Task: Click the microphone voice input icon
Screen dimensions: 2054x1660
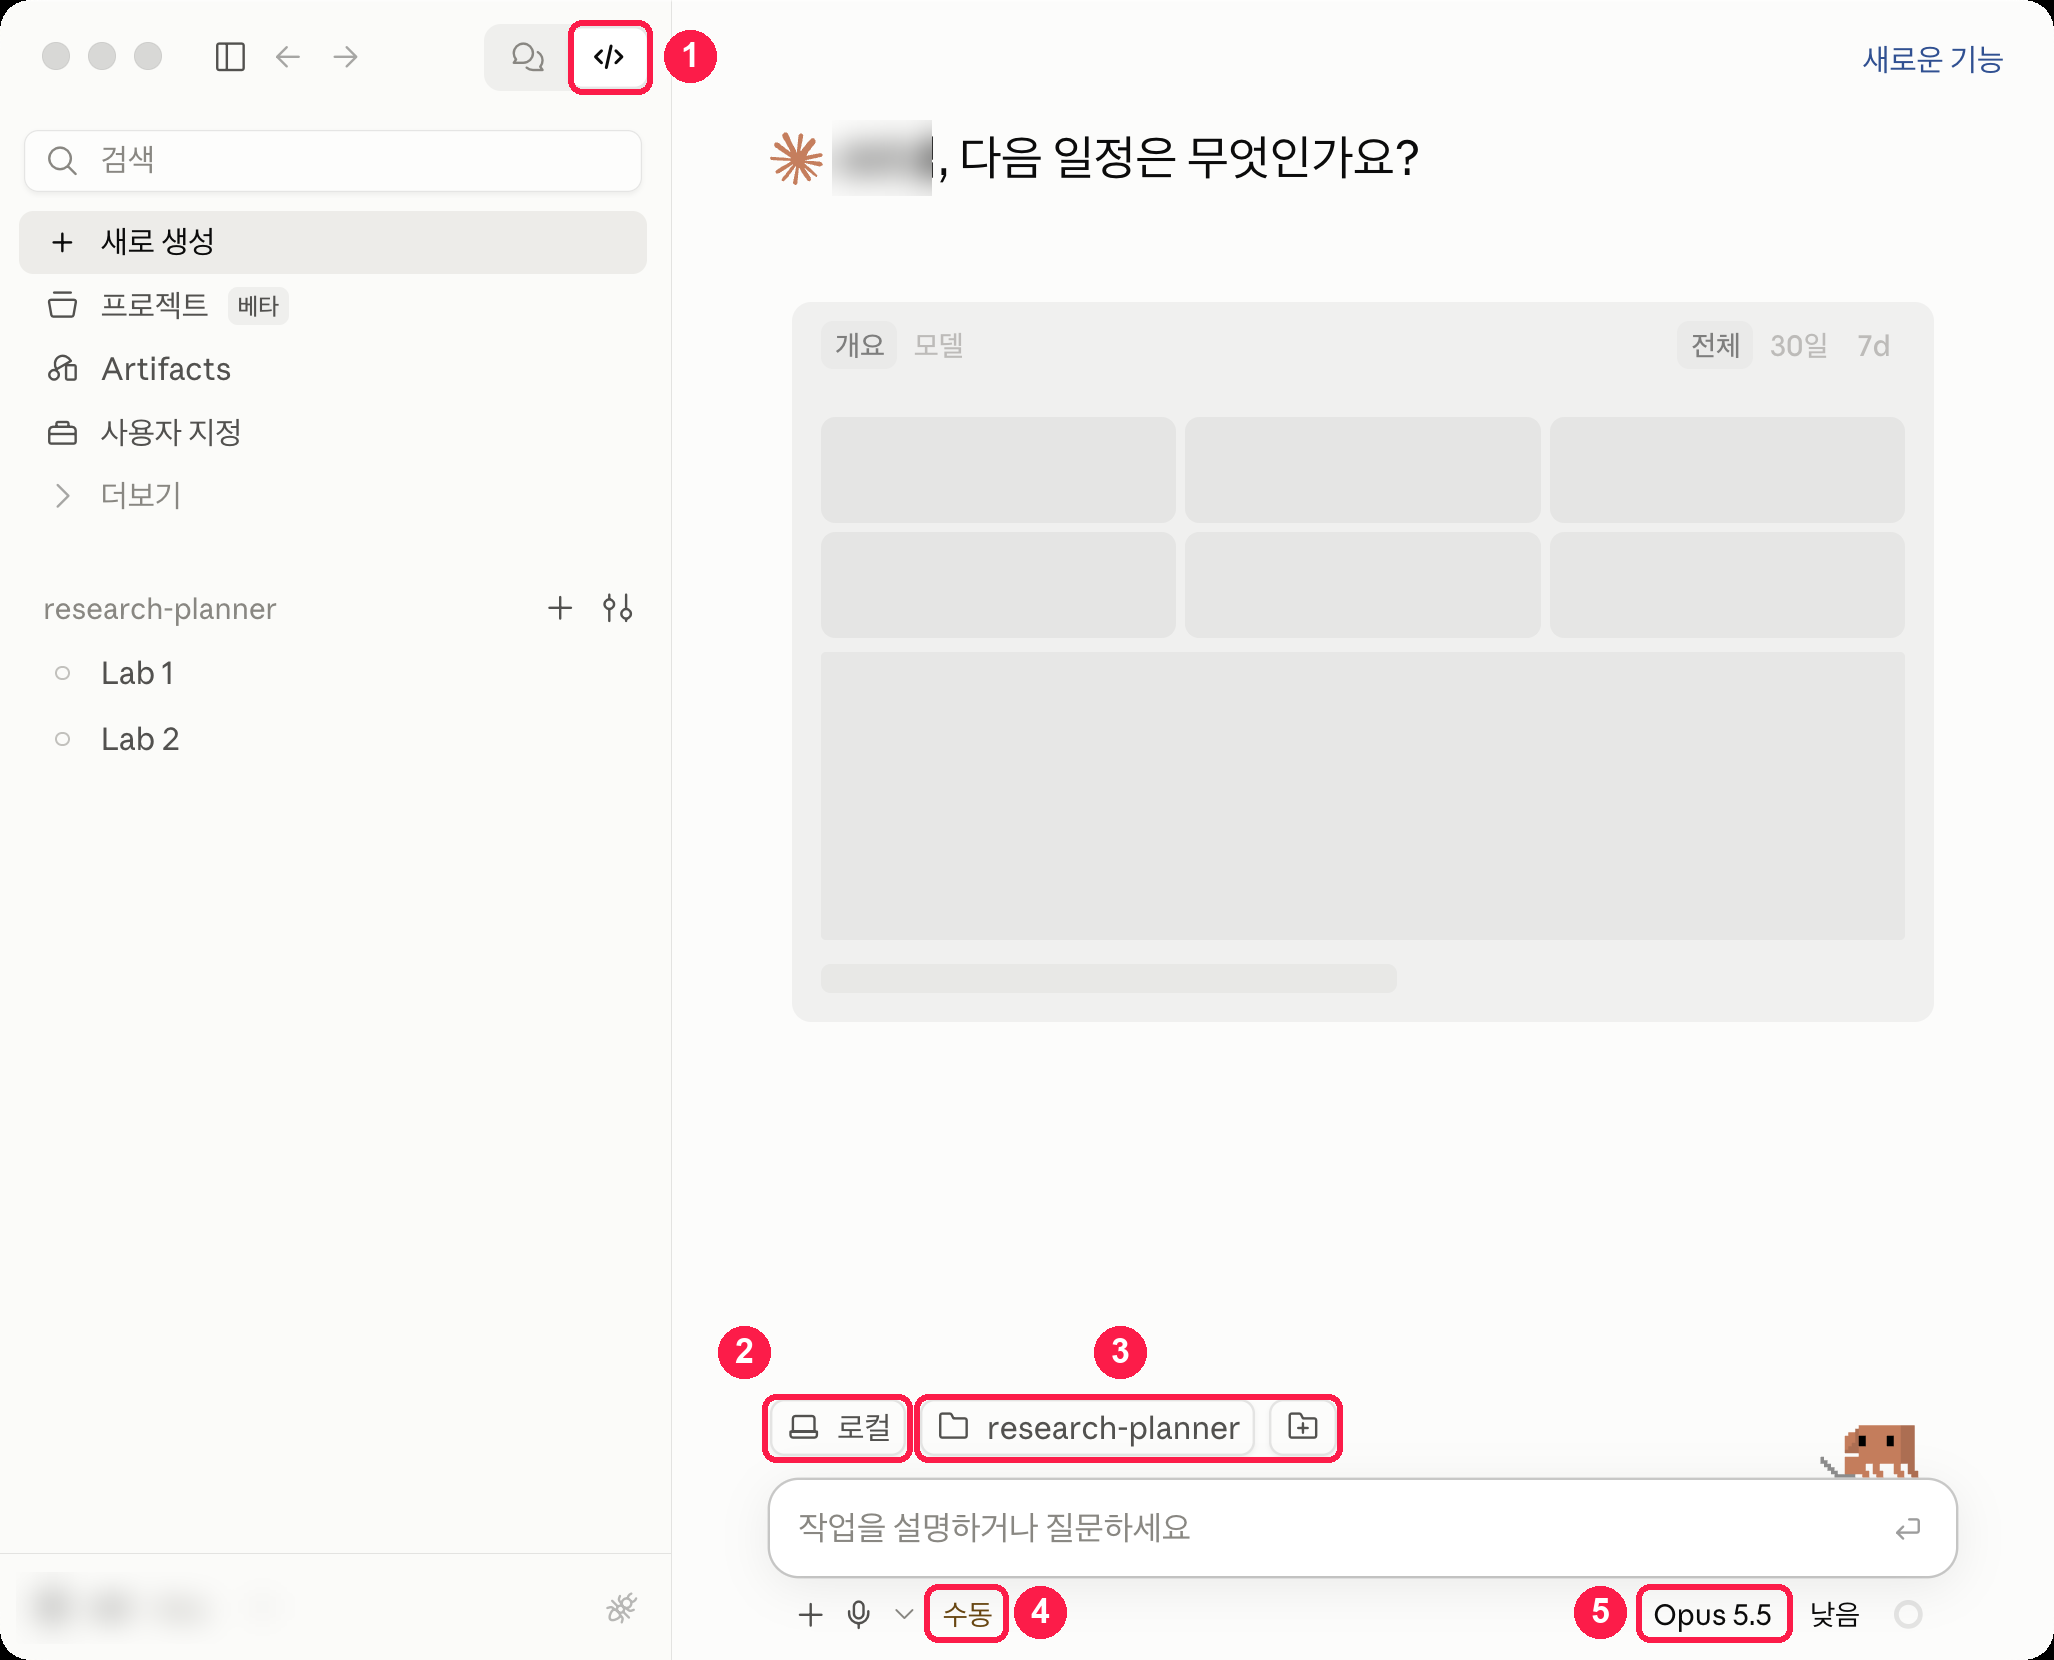Action: (x=858, y=1614)
